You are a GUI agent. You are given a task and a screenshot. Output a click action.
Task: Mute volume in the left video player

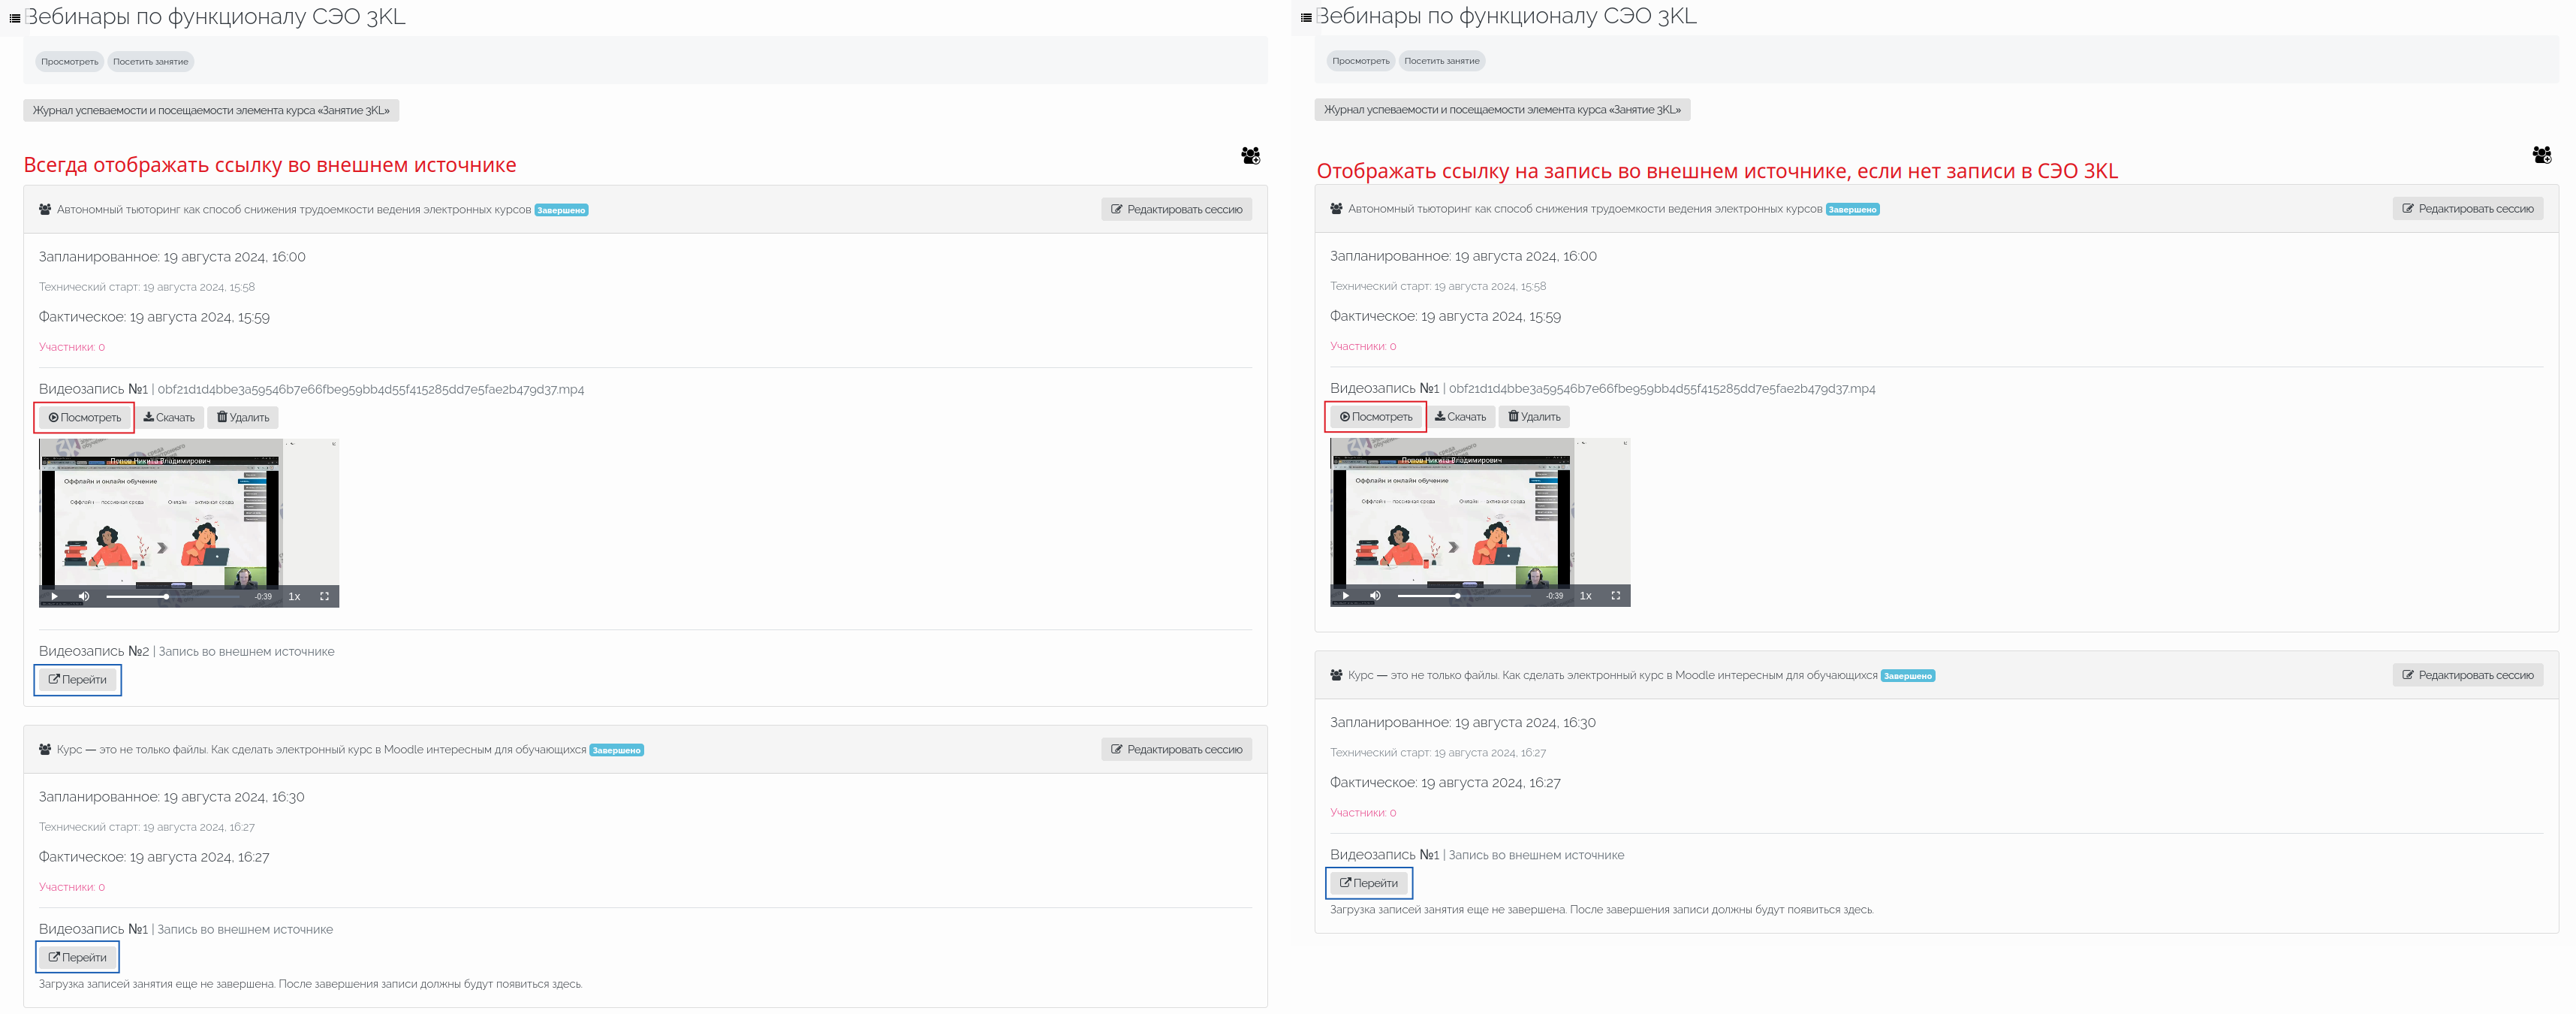coord(84,596)
